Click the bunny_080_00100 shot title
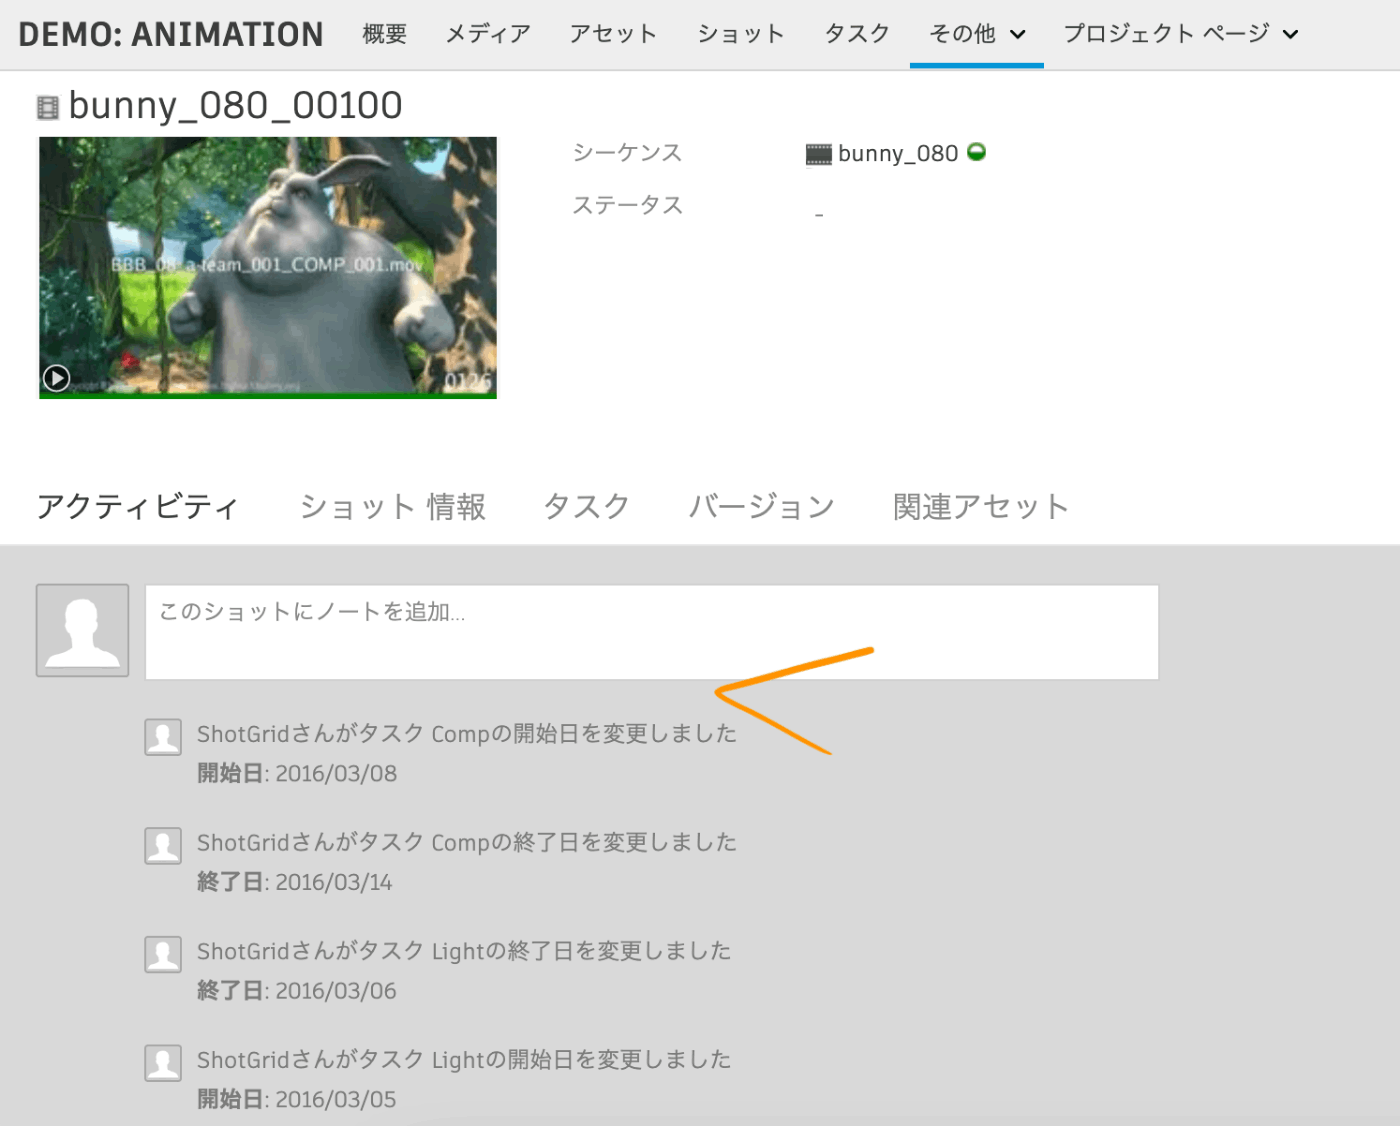Screen dimensions: 1400x1126 click(236, 105)
